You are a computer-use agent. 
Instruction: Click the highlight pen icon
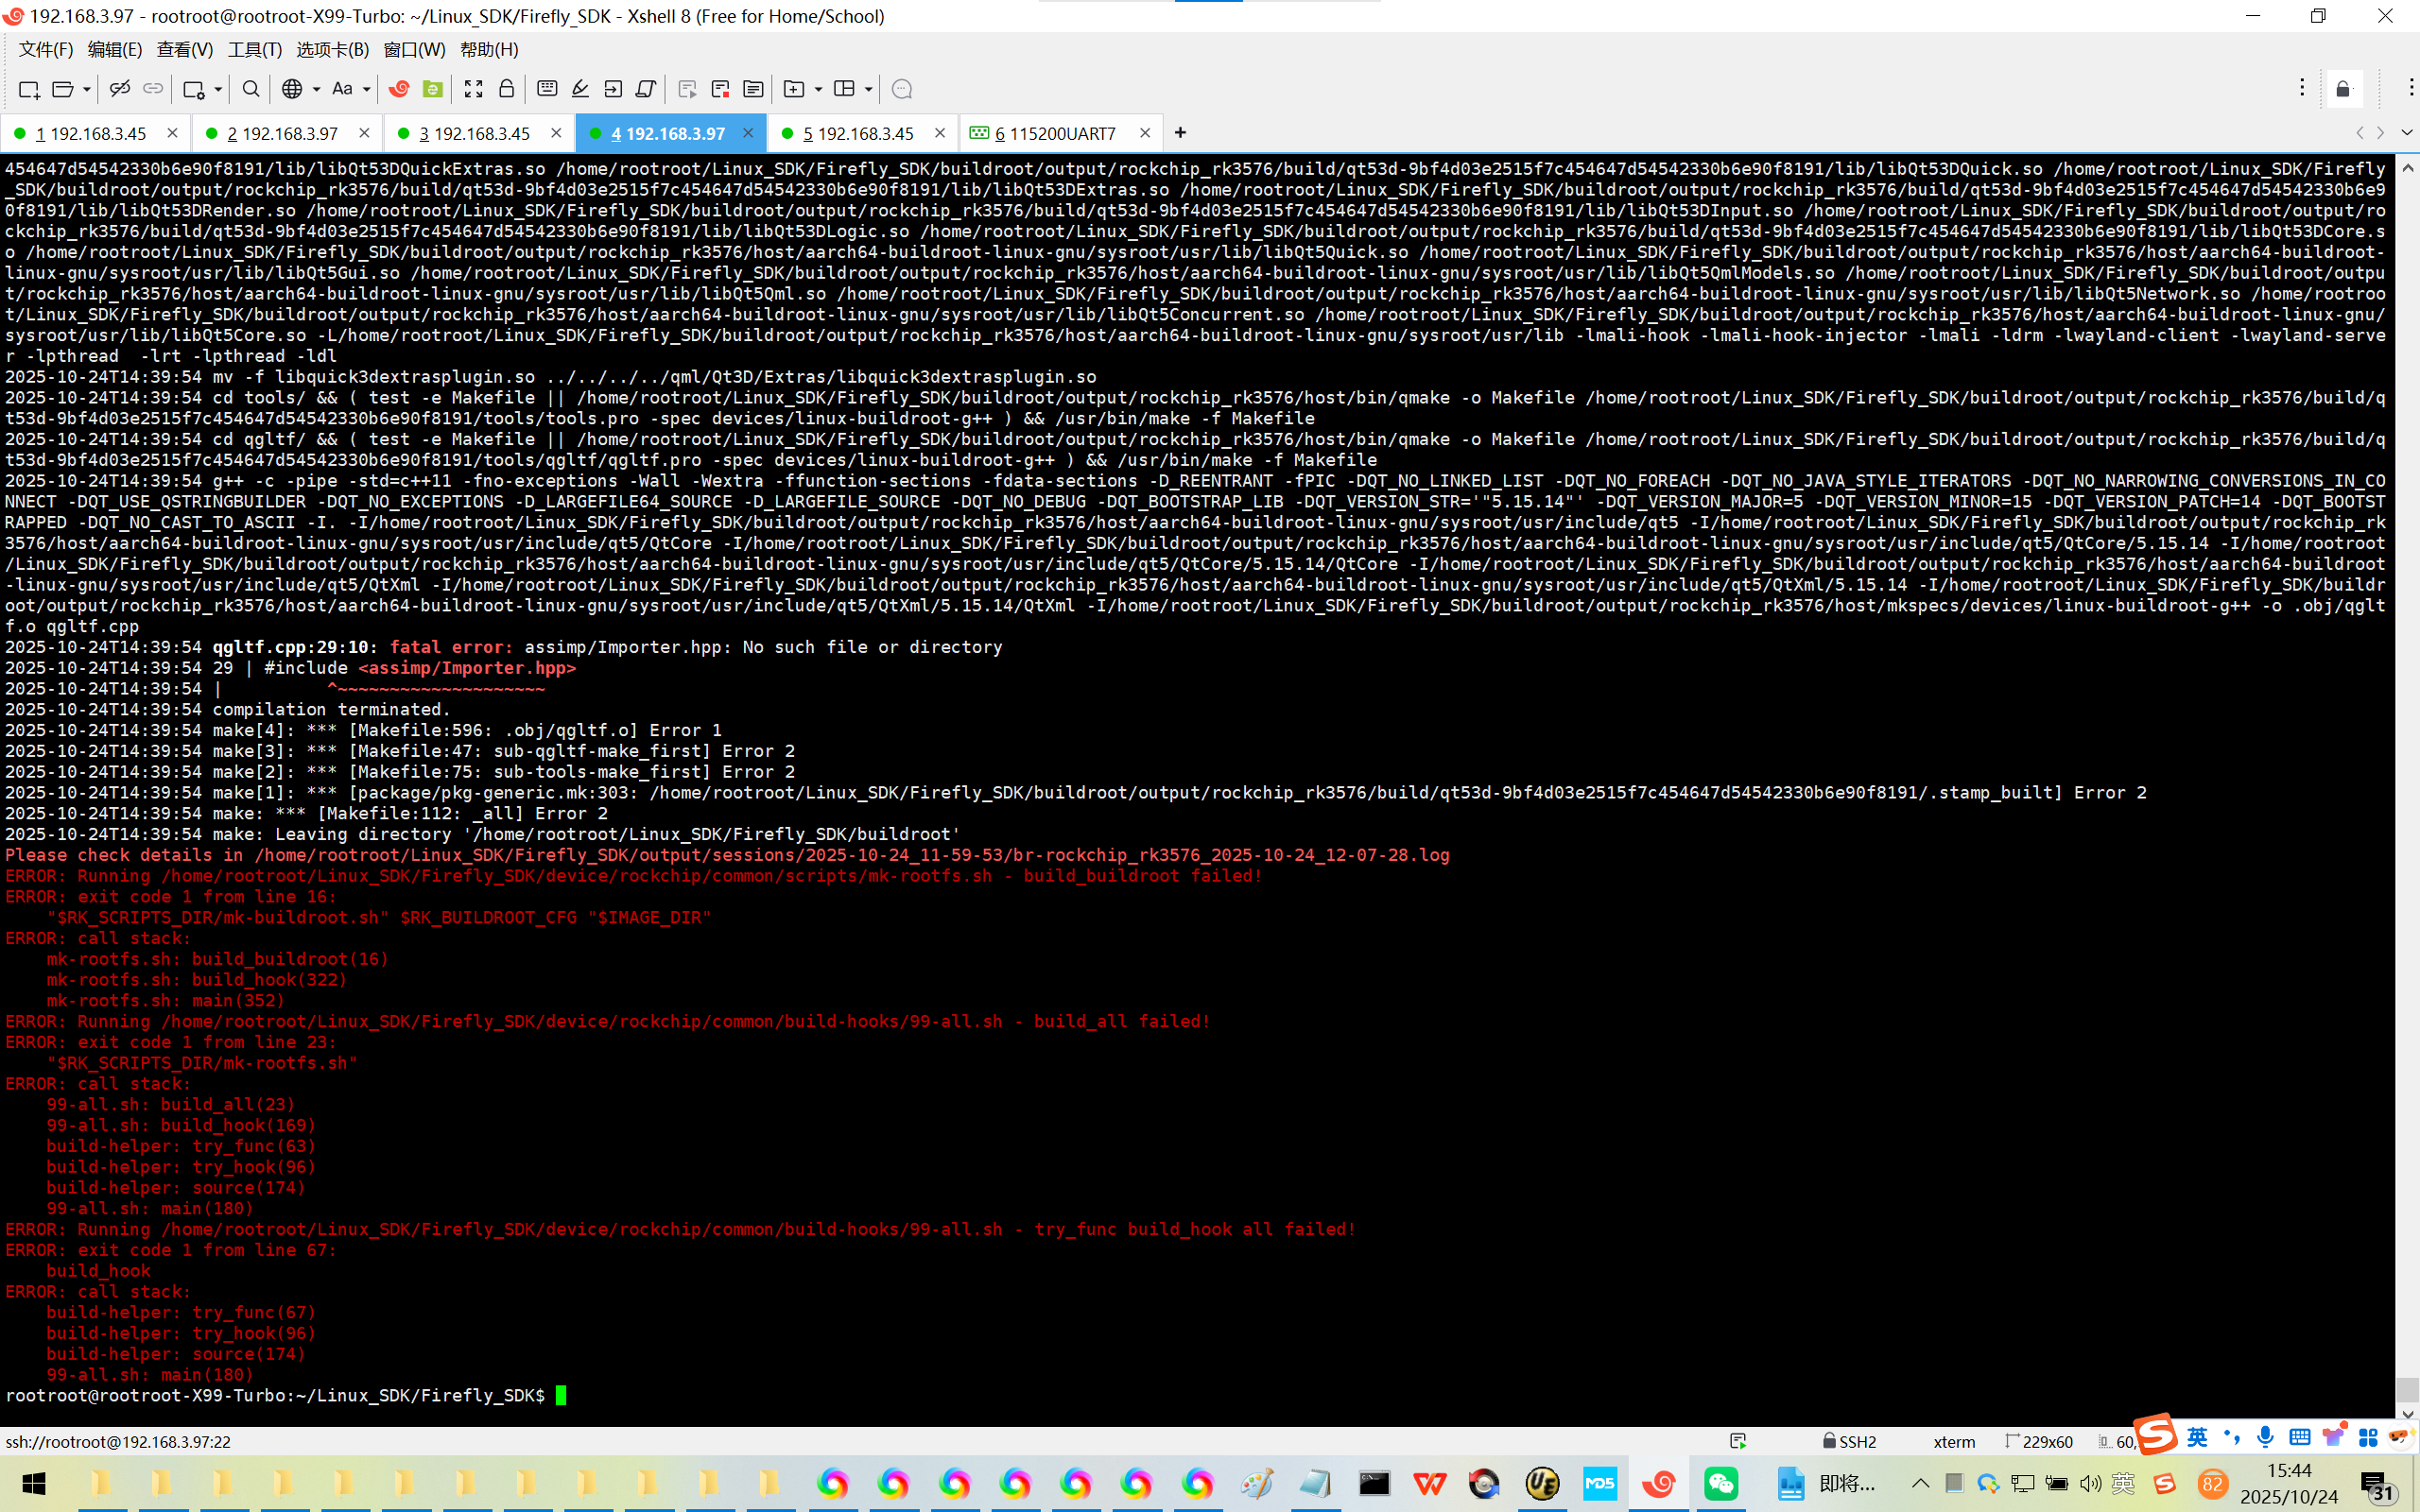[580, 89]
